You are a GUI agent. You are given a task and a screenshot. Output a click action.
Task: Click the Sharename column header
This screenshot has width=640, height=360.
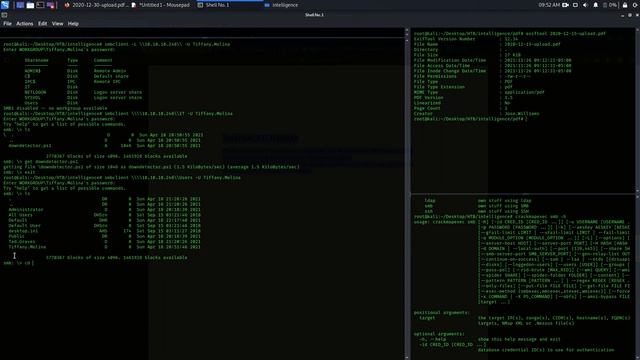point(36,60)
